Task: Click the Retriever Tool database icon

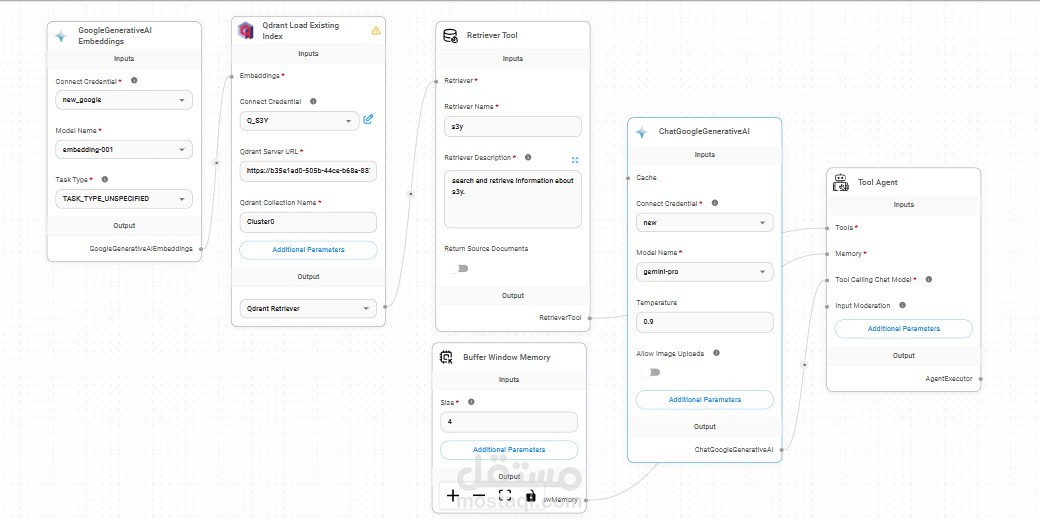Action: click(x=450, y=36)
